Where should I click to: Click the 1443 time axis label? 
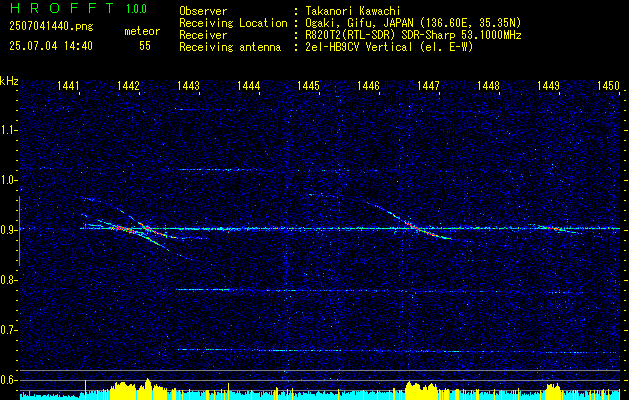[x=188, y=86]
